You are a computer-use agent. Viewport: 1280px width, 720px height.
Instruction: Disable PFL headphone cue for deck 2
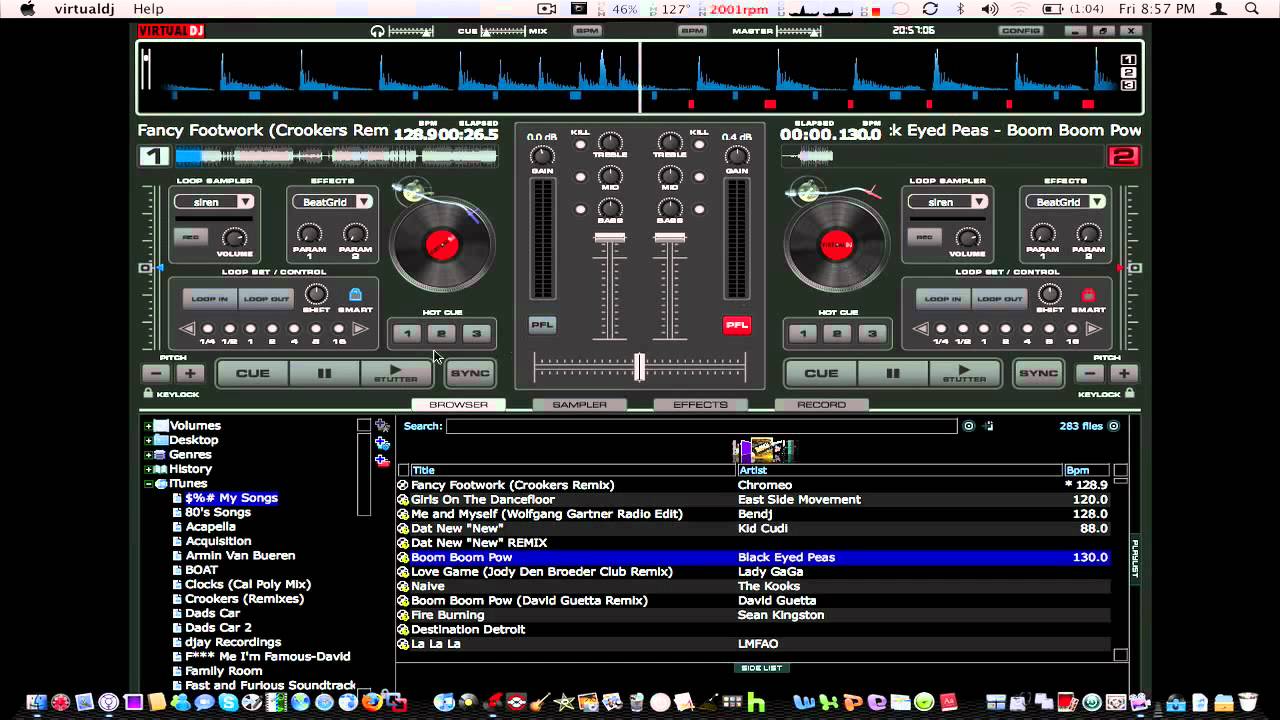[x=737, y=325]
